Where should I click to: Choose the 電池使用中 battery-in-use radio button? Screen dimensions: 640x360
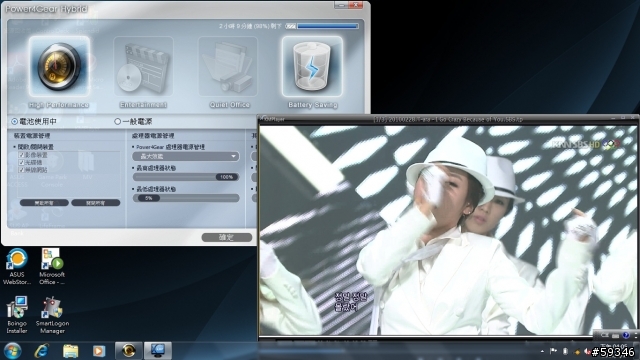point(15,122)
